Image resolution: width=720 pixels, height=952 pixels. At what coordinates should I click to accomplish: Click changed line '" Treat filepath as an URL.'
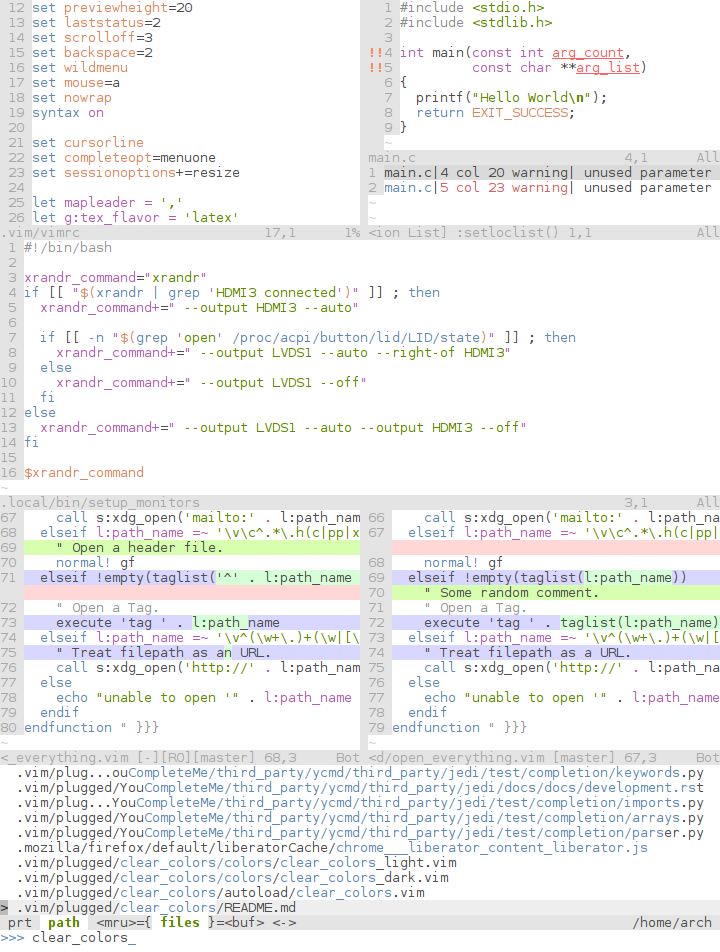click(x=192, y=653)
